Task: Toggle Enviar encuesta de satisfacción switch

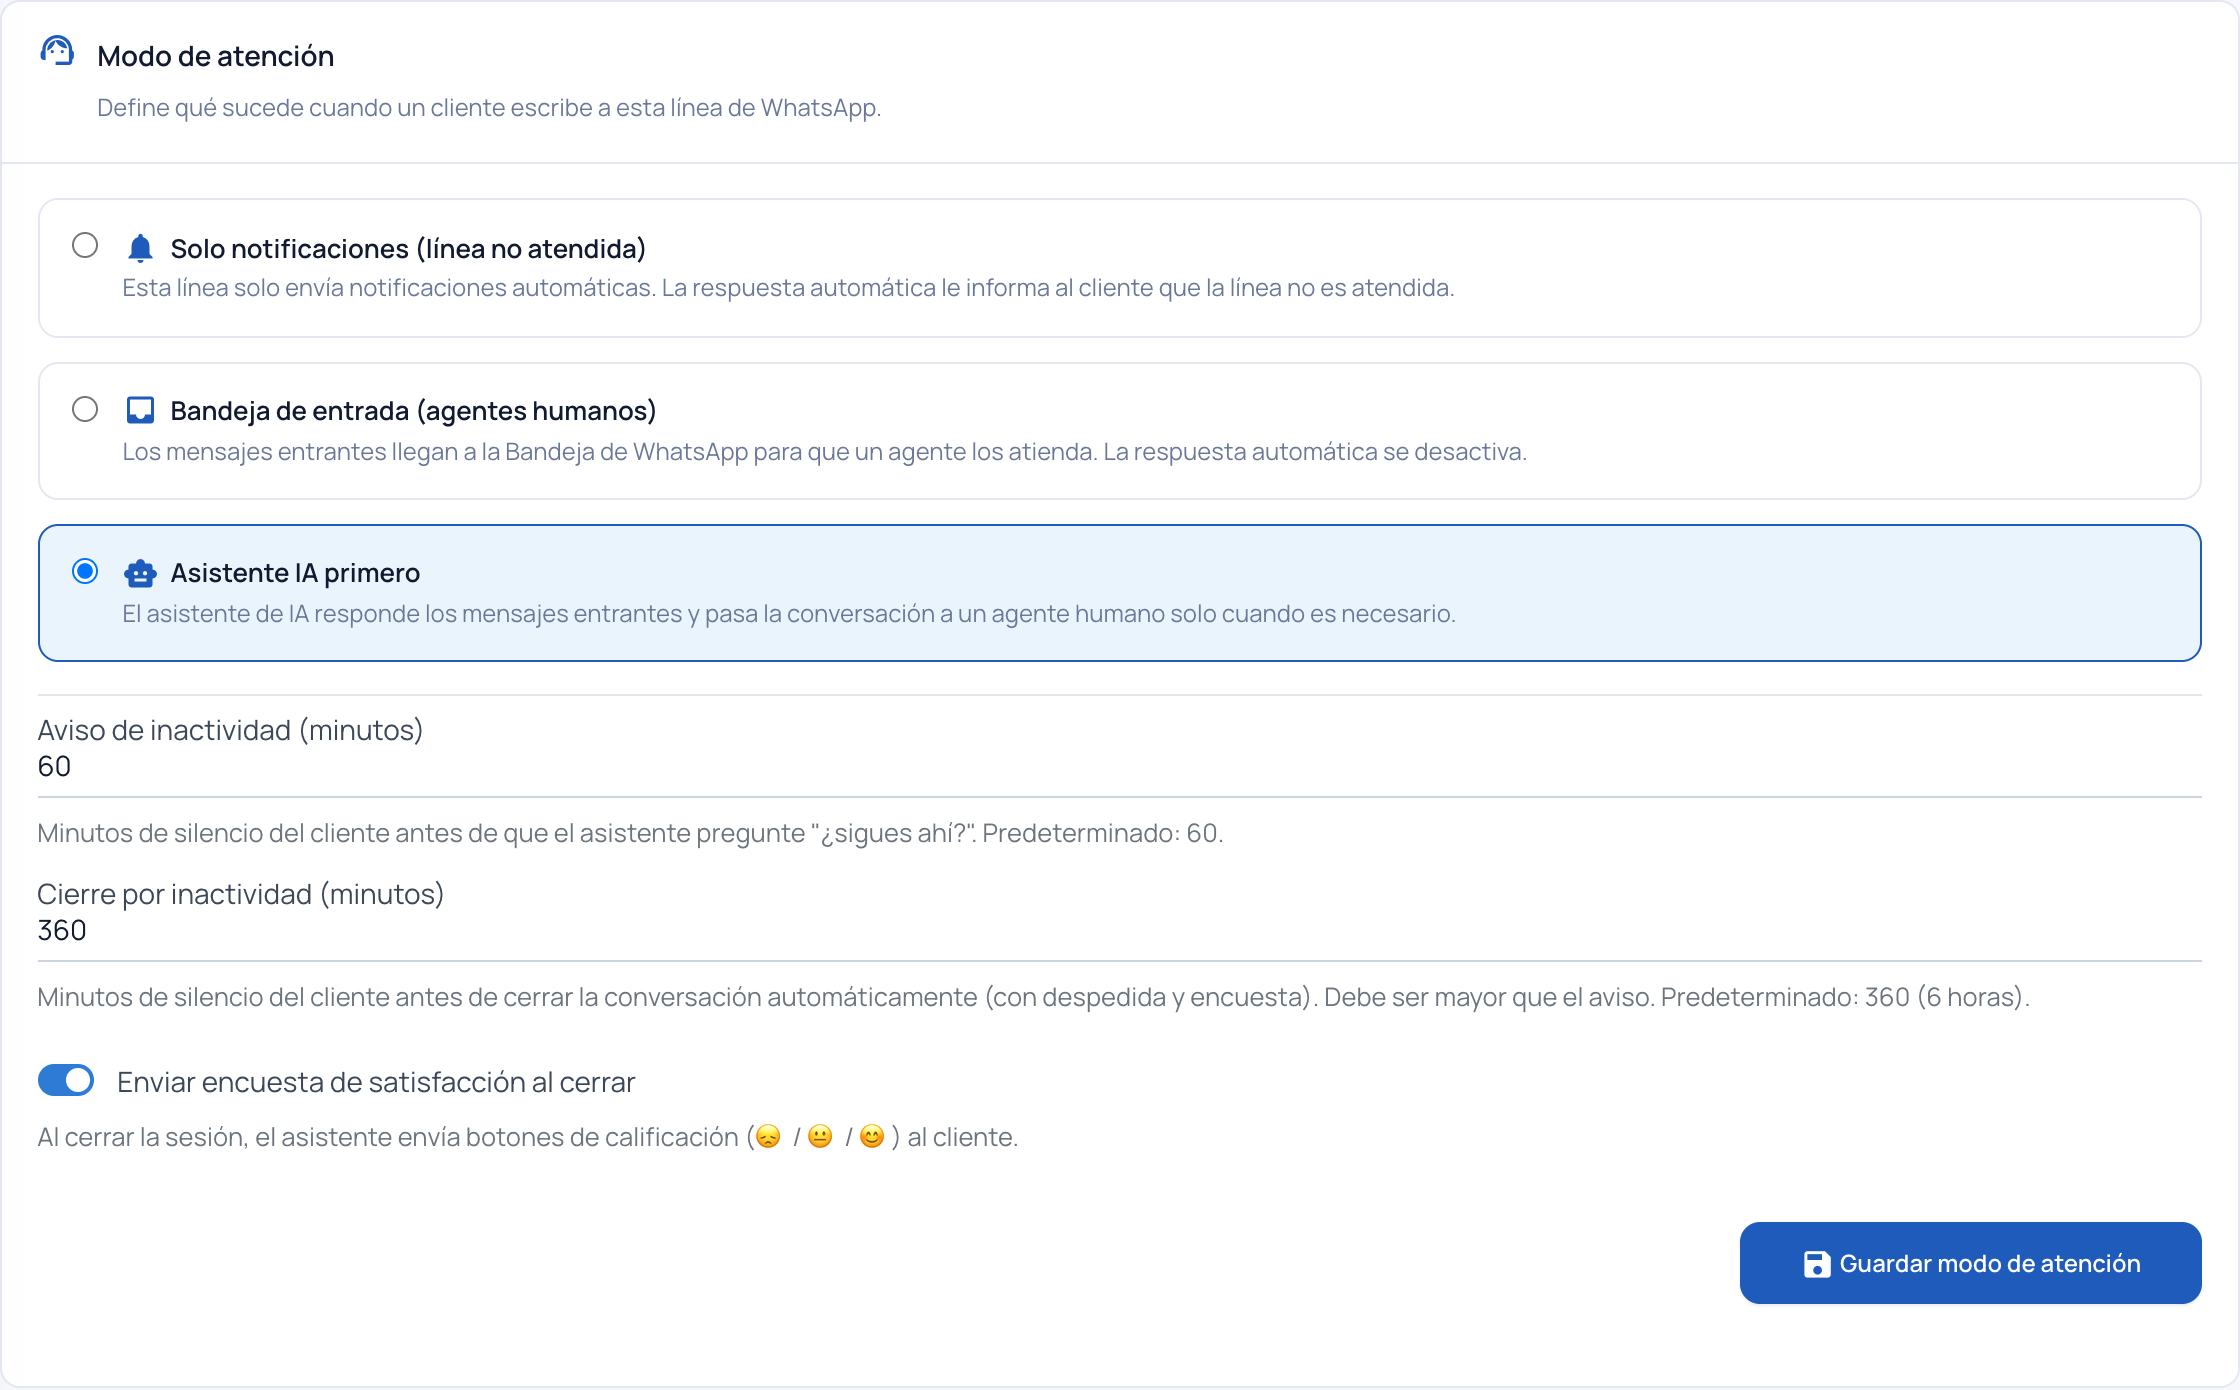Action: 66,1080
